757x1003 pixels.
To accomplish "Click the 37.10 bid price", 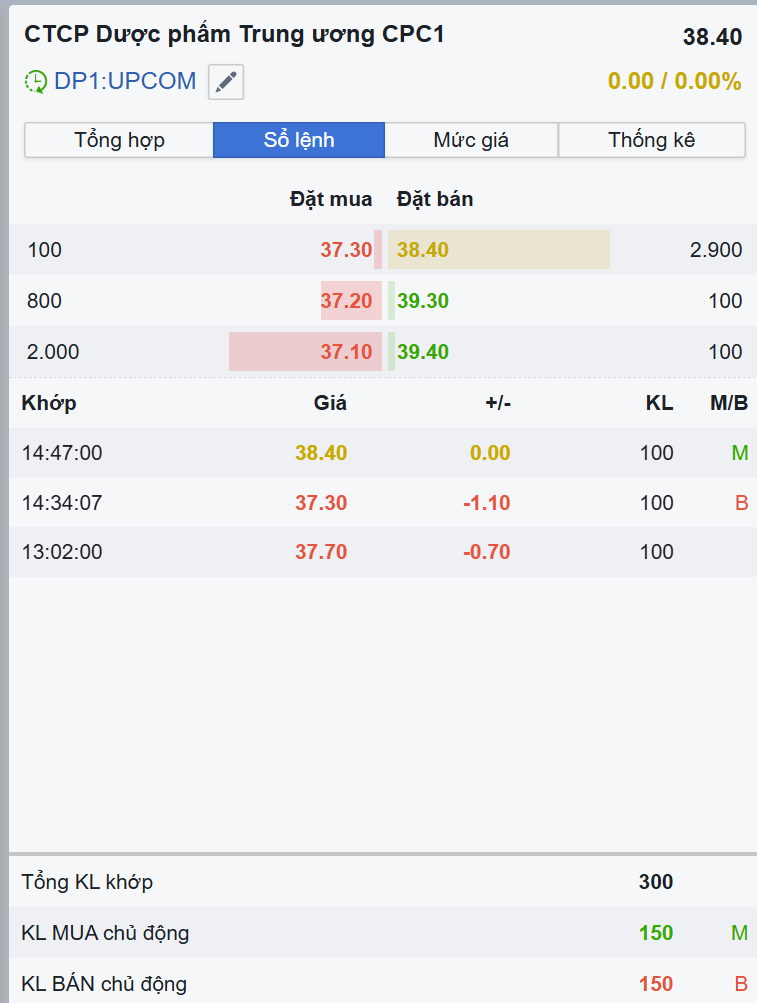I will [x=346, y=352].
